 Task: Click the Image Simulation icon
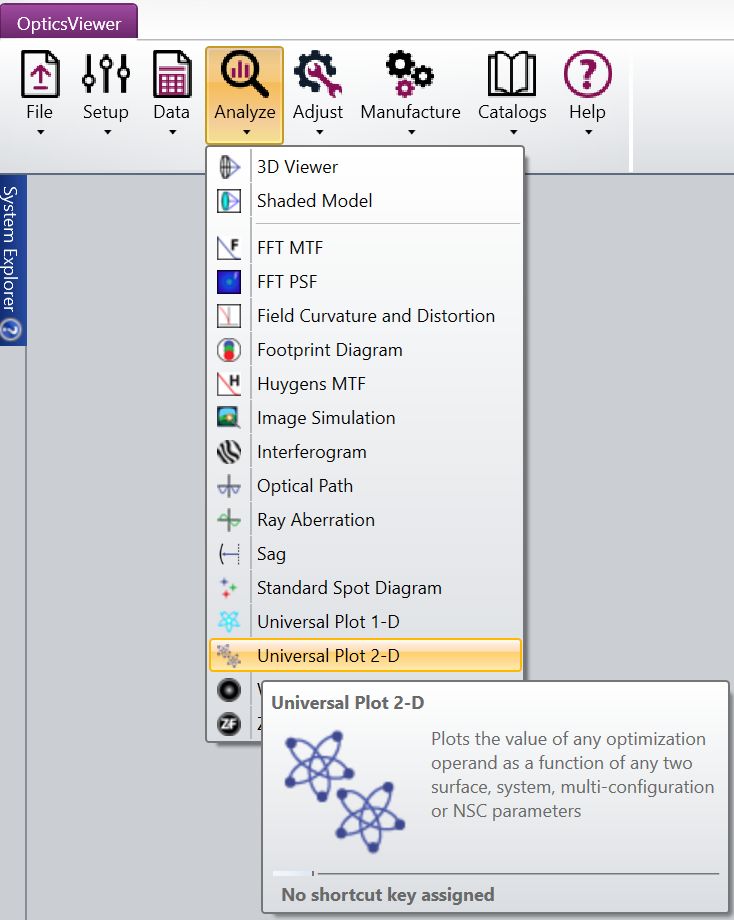[x=229, y=418]
